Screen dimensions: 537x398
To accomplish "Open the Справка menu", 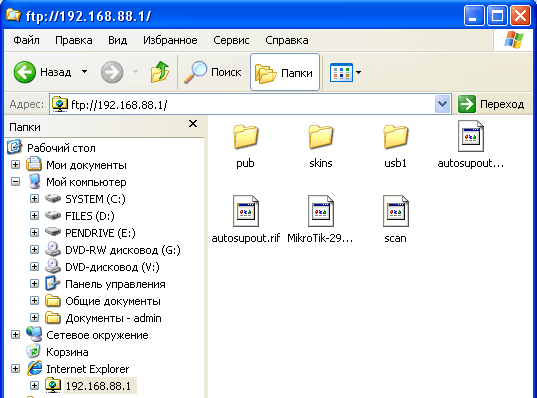I will (287, 40).
